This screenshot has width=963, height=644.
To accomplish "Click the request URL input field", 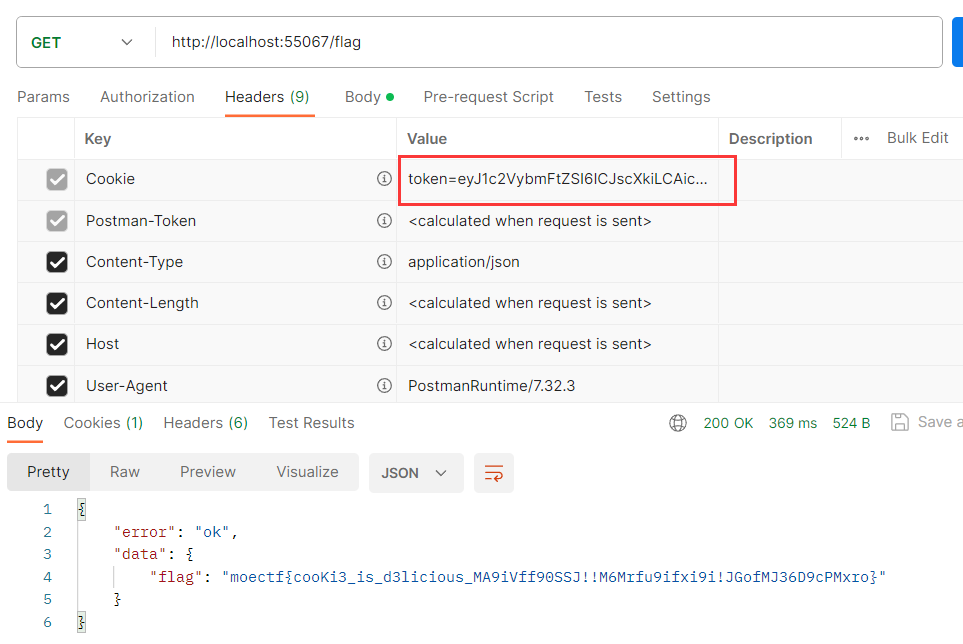I will [550, 42].
